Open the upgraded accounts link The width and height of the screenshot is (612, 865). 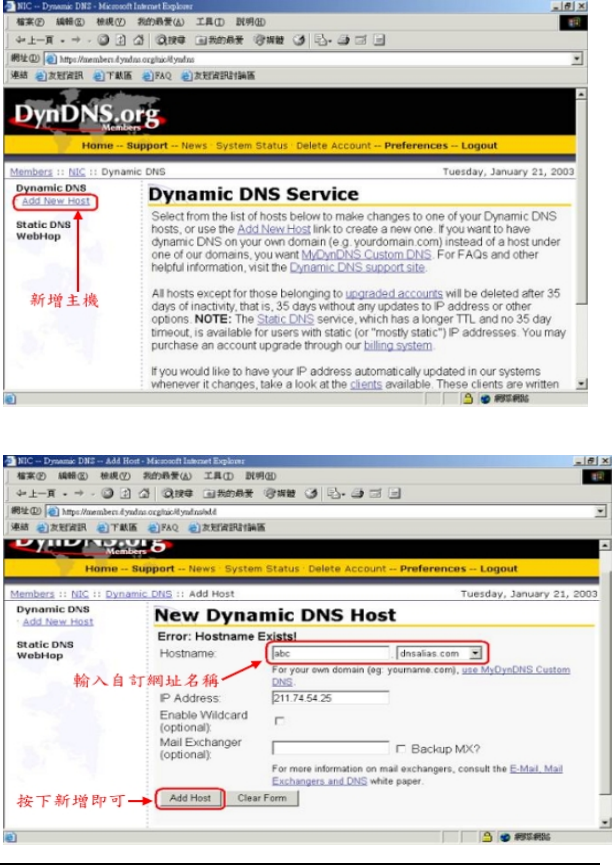click(x=394, y=293)
